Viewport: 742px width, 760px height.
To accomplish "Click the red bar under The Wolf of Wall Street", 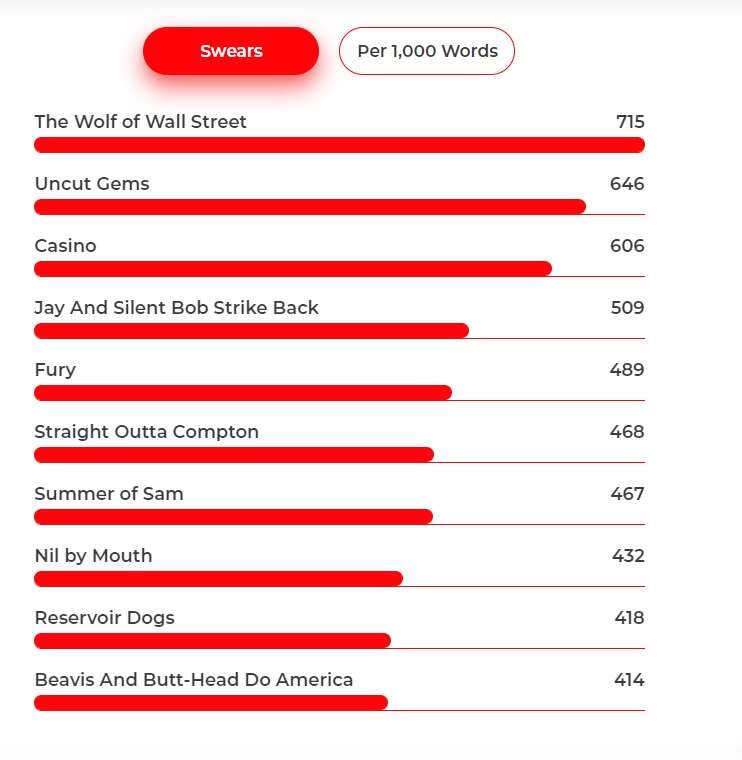I will (x=339, y=145).
